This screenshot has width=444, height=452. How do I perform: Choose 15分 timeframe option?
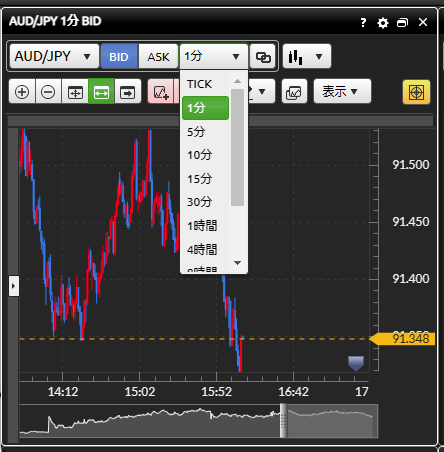205,179
